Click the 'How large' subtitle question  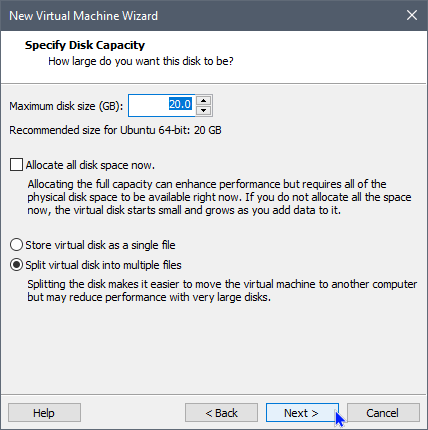[141, 61]
